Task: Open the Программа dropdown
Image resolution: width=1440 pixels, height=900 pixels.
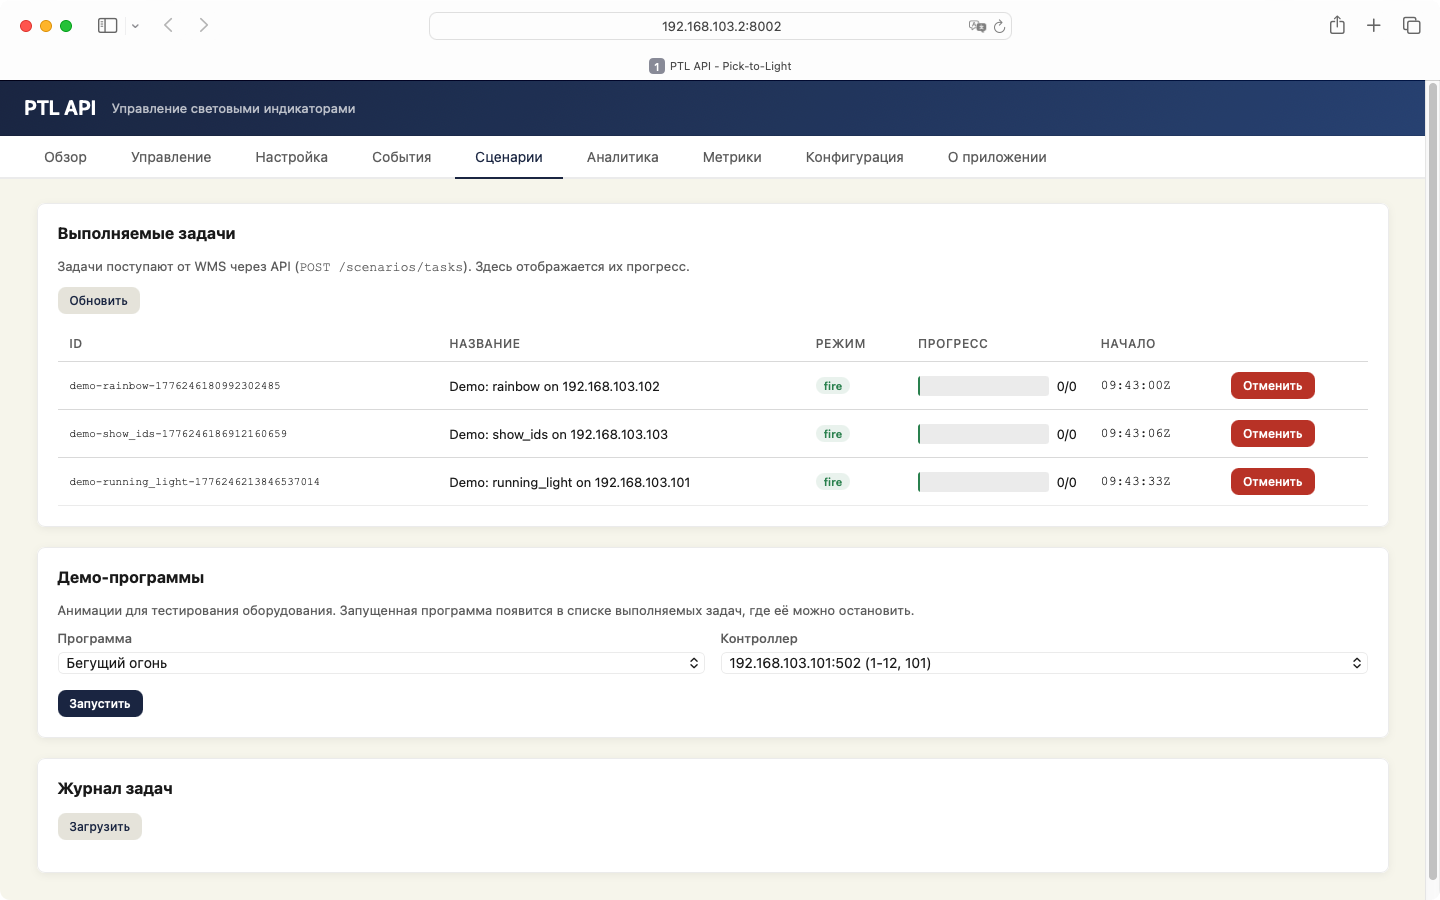Action: pyautogui.click(x=381, y=663)
